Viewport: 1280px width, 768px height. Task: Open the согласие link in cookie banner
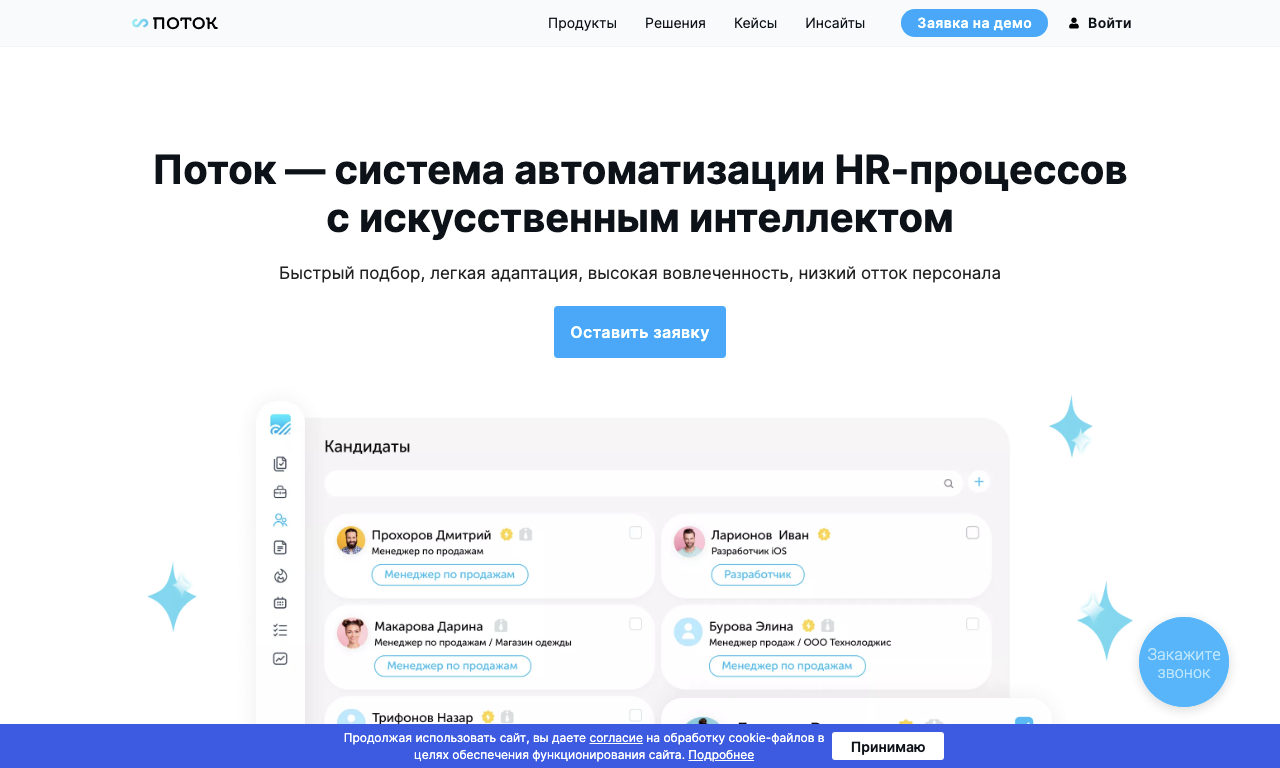point(616,738)
